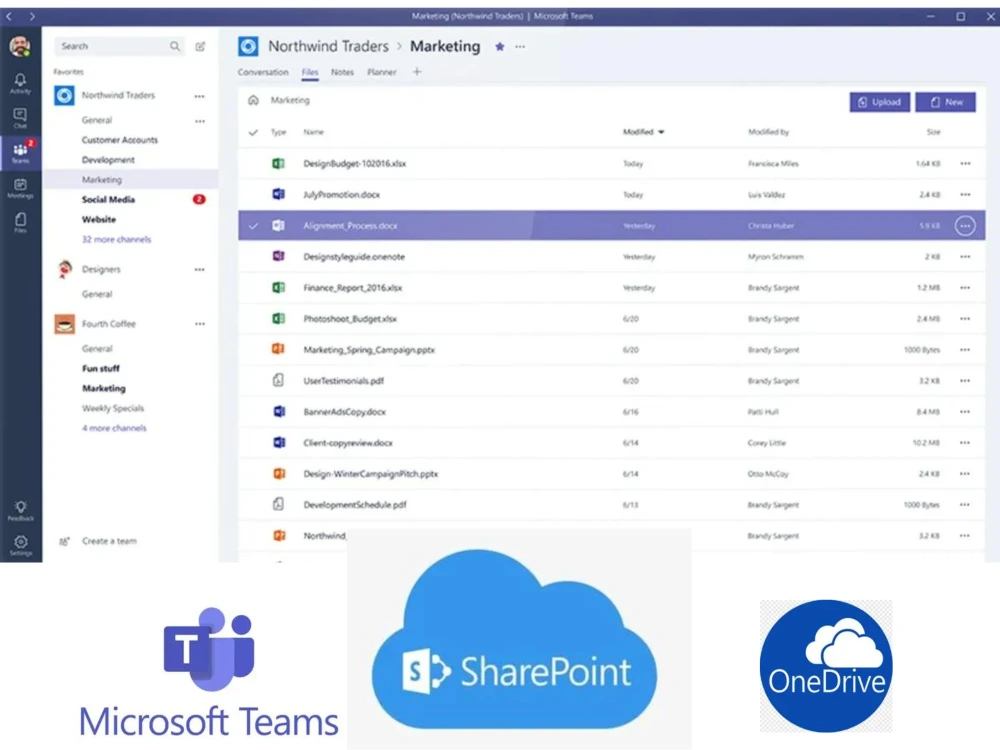1000x750 pixels.
Task: Open the Modified column sort dropdown
Action: (660, 132)
